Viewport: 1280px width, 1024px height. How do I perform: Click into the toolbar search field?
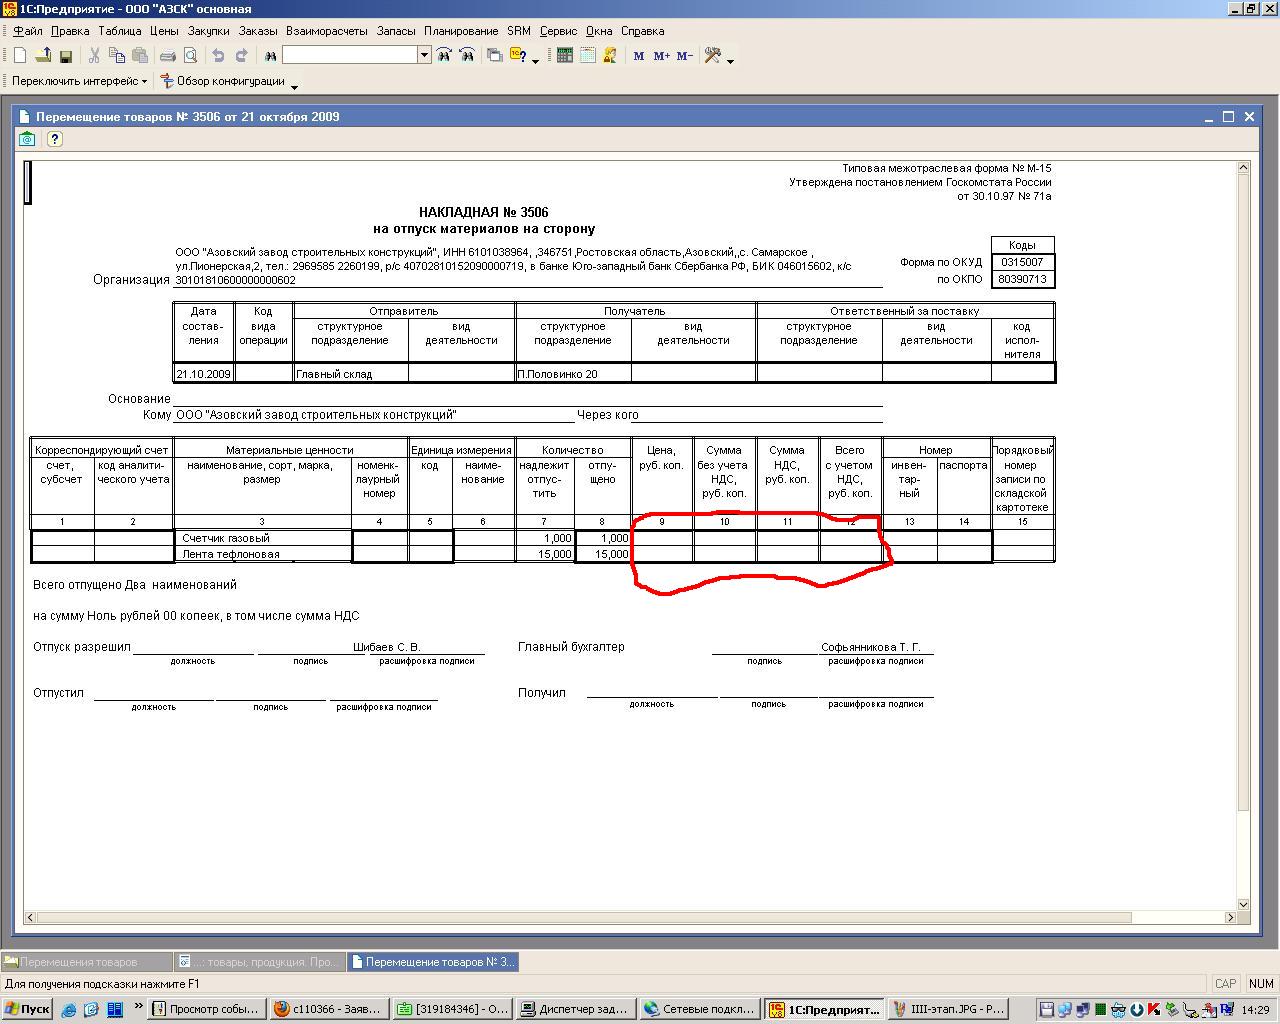pos(350,56)
